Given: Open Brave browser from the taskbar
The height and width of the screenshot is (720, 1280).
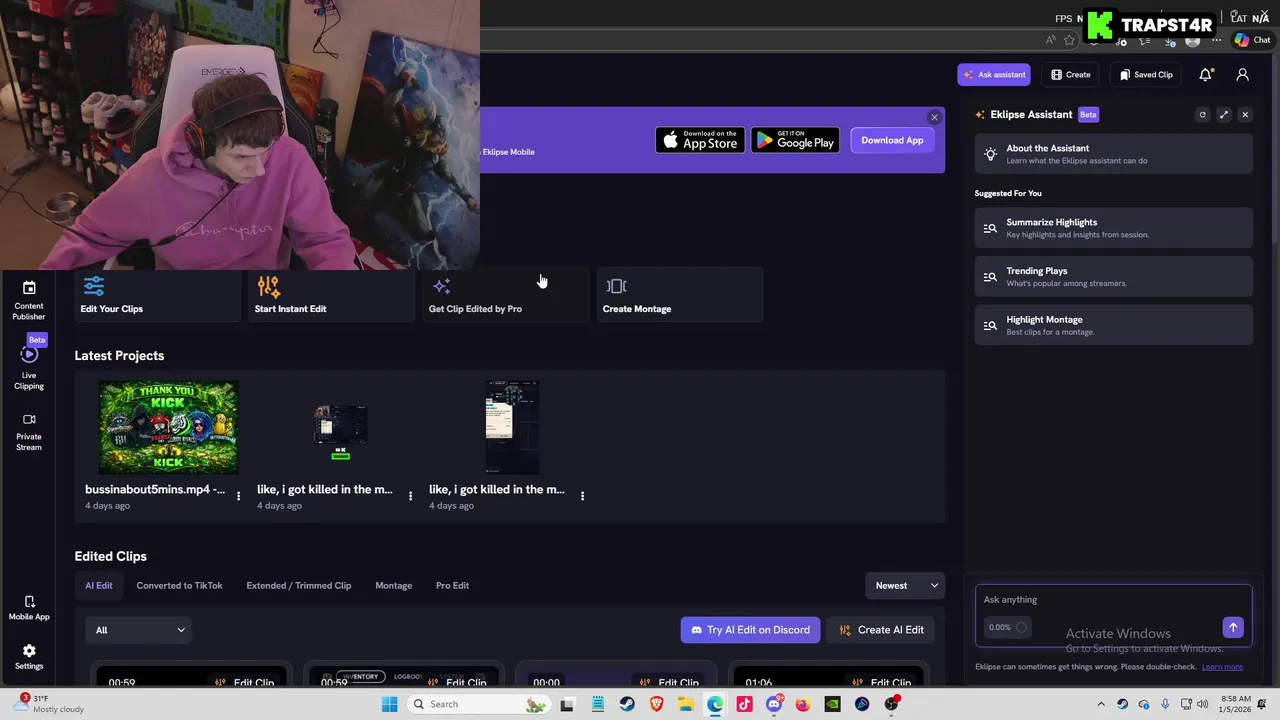Looking at the screenshot, I should click(656, 704).
